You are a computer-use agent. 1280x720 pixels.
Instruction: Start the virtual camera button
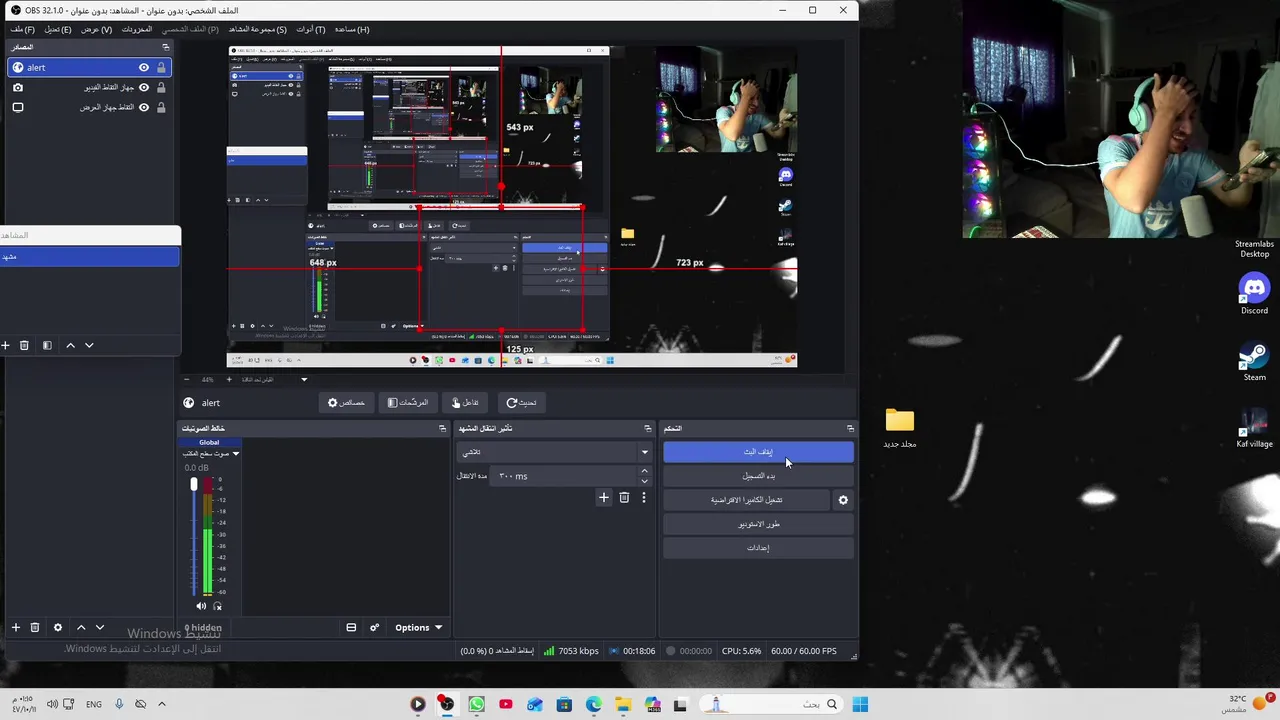click(x=746, y=500)
